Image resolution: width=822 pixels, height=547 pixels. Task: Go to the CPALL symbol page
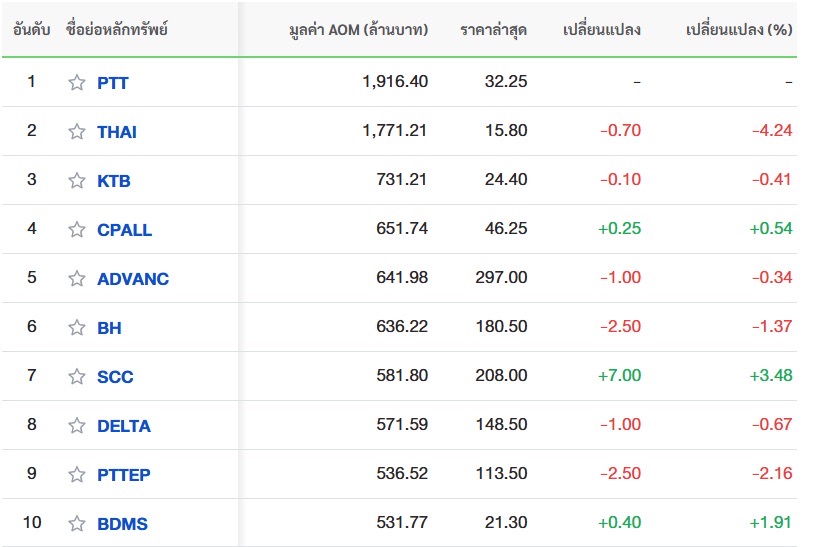(x=125, y=230)
